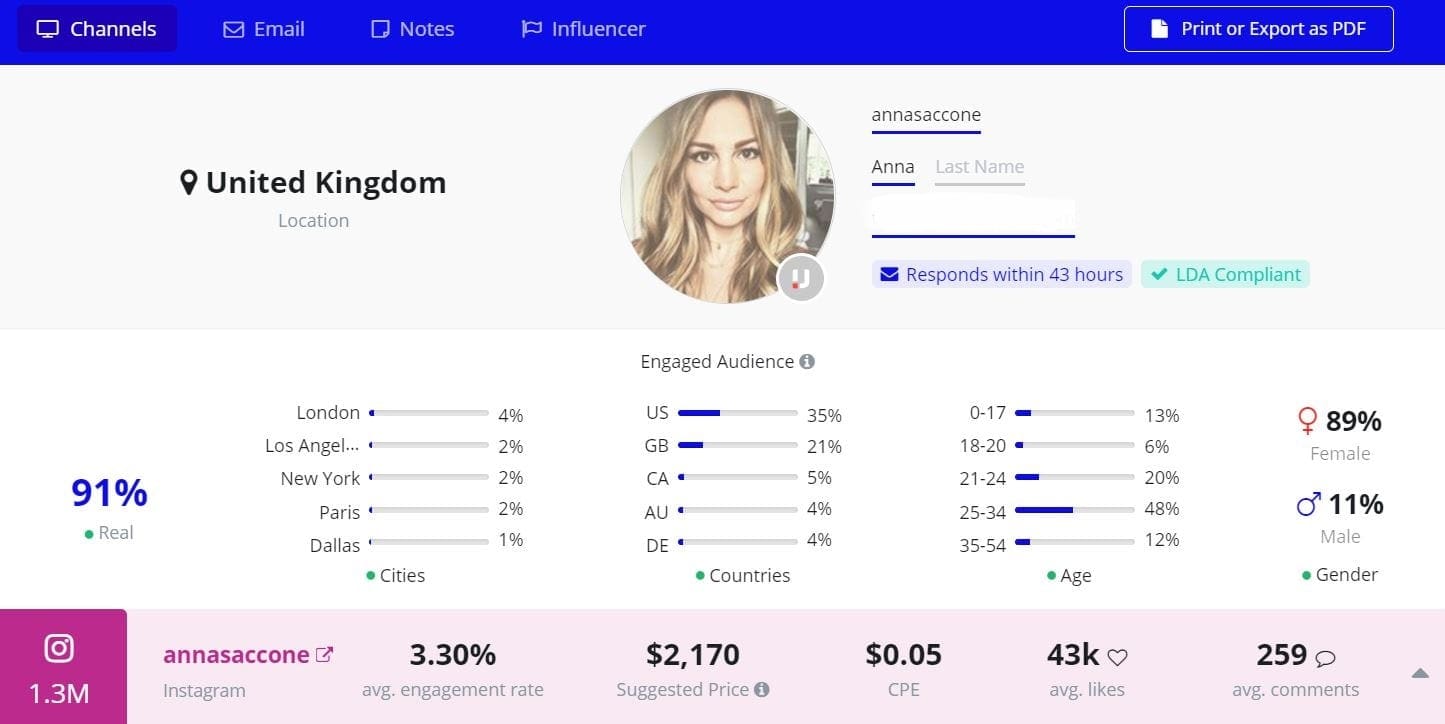Screen dimensions: 1445x724
Task: Select the Notes tab
Action: tap(412, 29)
